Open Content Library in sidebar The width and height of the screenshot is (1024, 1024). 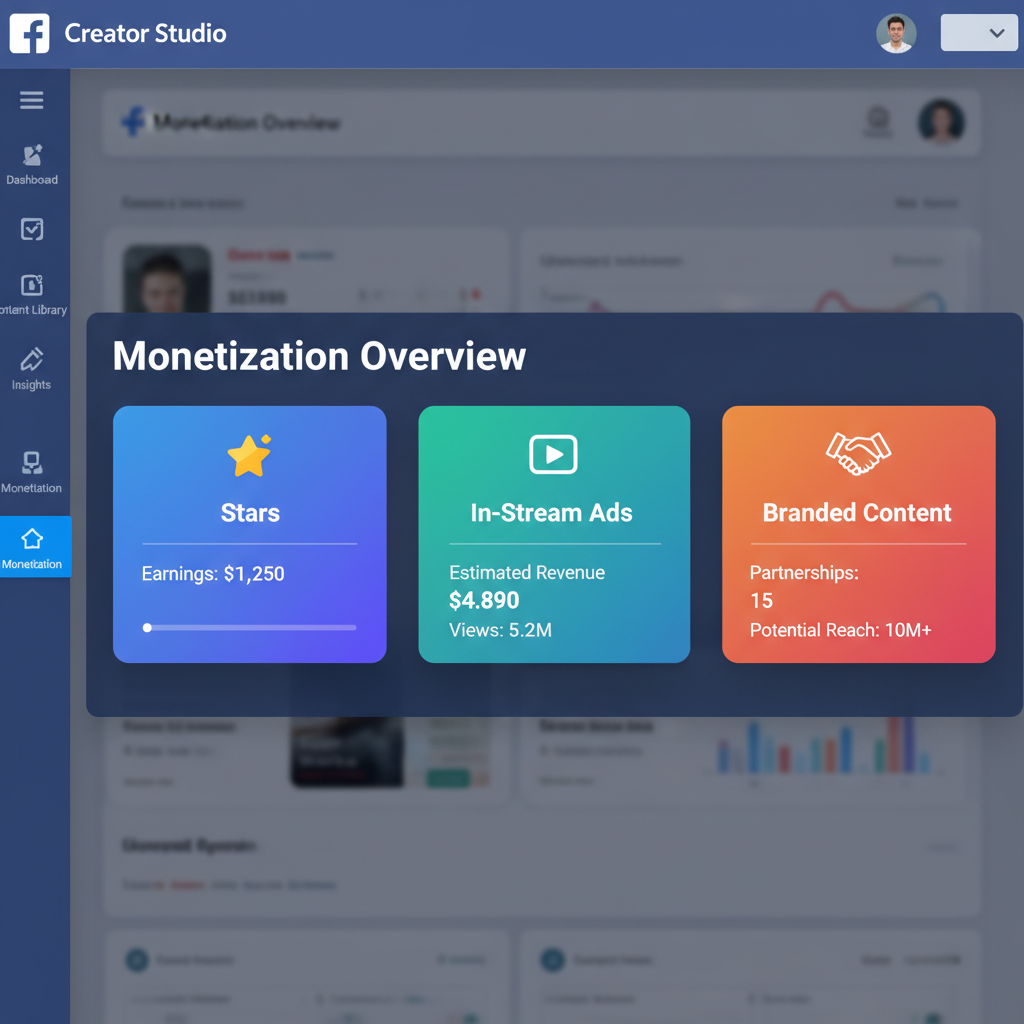[x=33, y=295]
